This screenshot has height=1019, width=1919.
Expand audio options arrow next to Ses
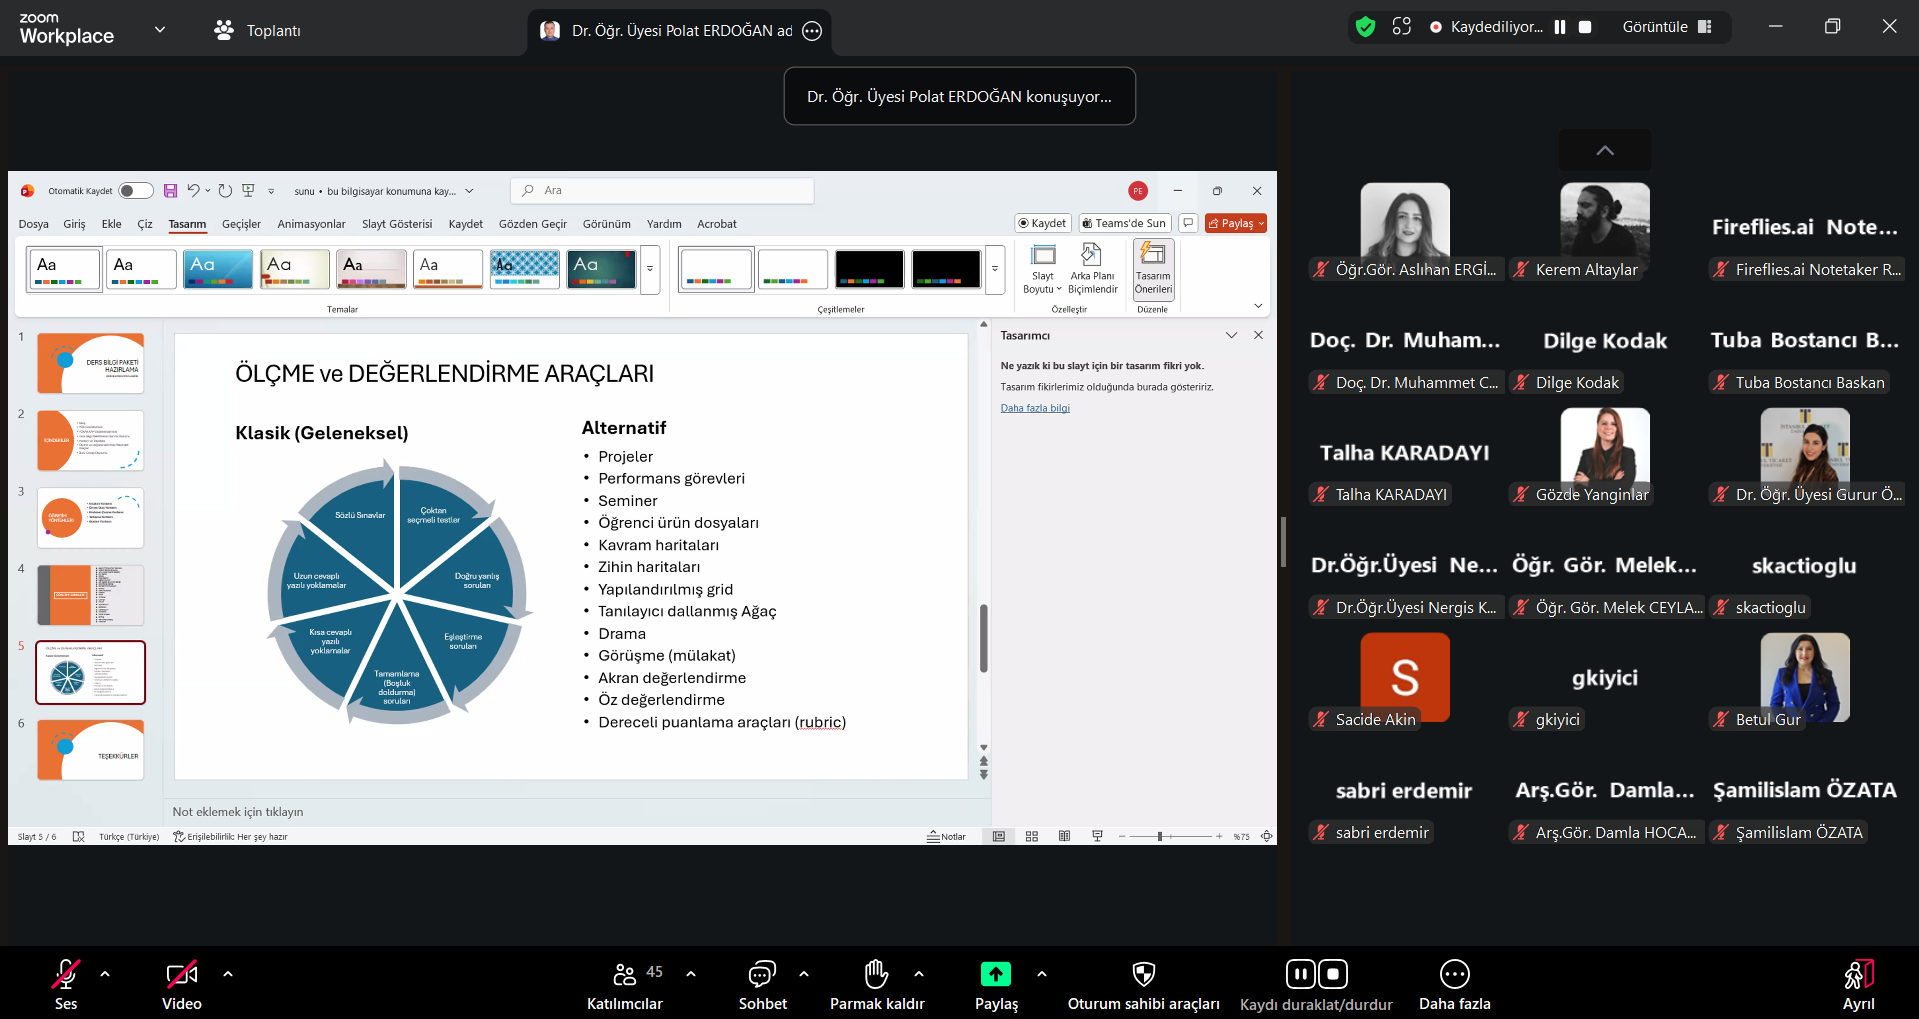click(105, 973)
